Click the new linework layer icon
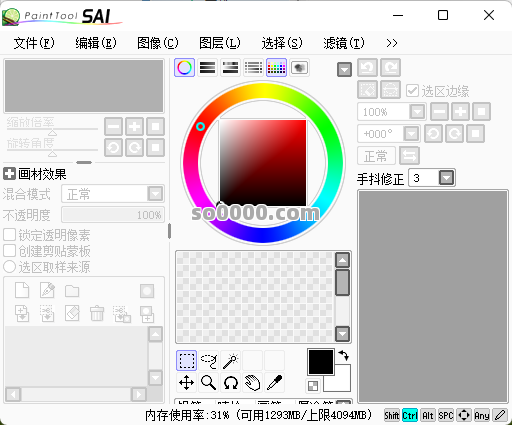 [x=47, y=290]
